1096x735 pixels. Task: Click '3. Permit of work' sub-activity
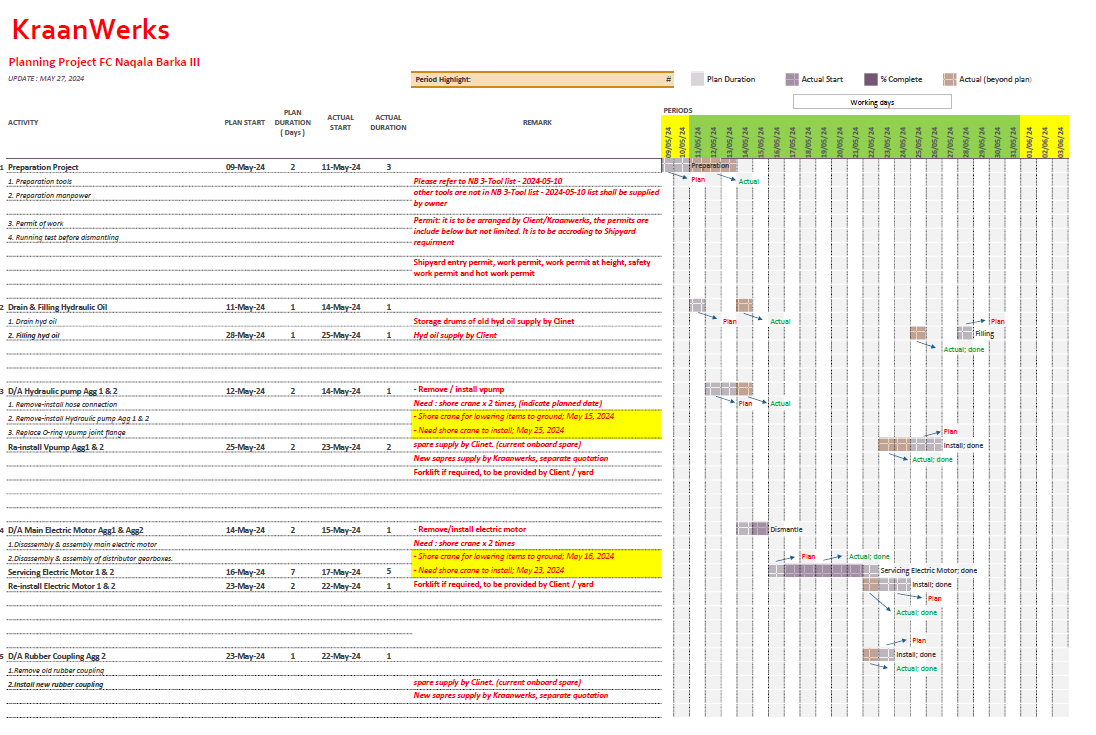(36, 224)
